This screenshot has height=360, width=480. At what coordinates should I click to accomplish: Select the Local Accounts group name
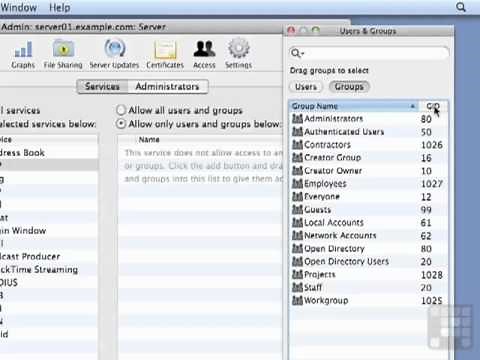[334, 222]
